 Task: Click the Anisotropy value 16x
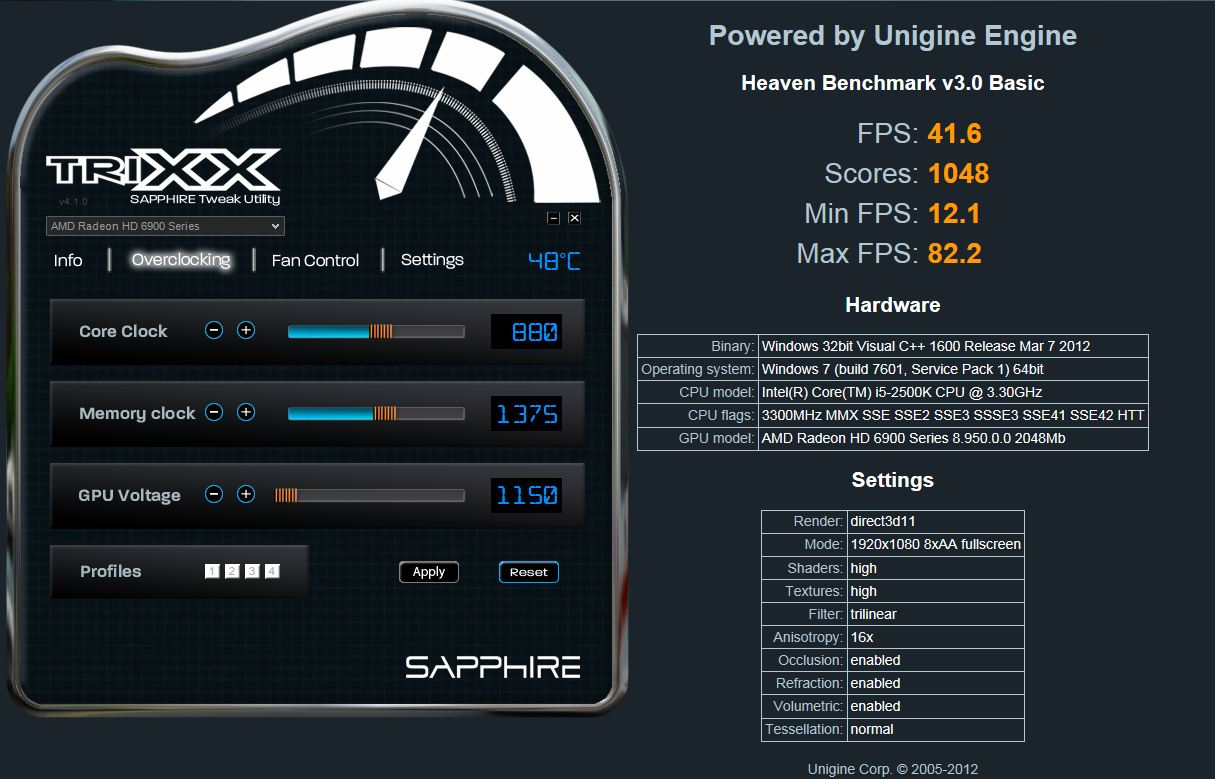click(935, 637)
